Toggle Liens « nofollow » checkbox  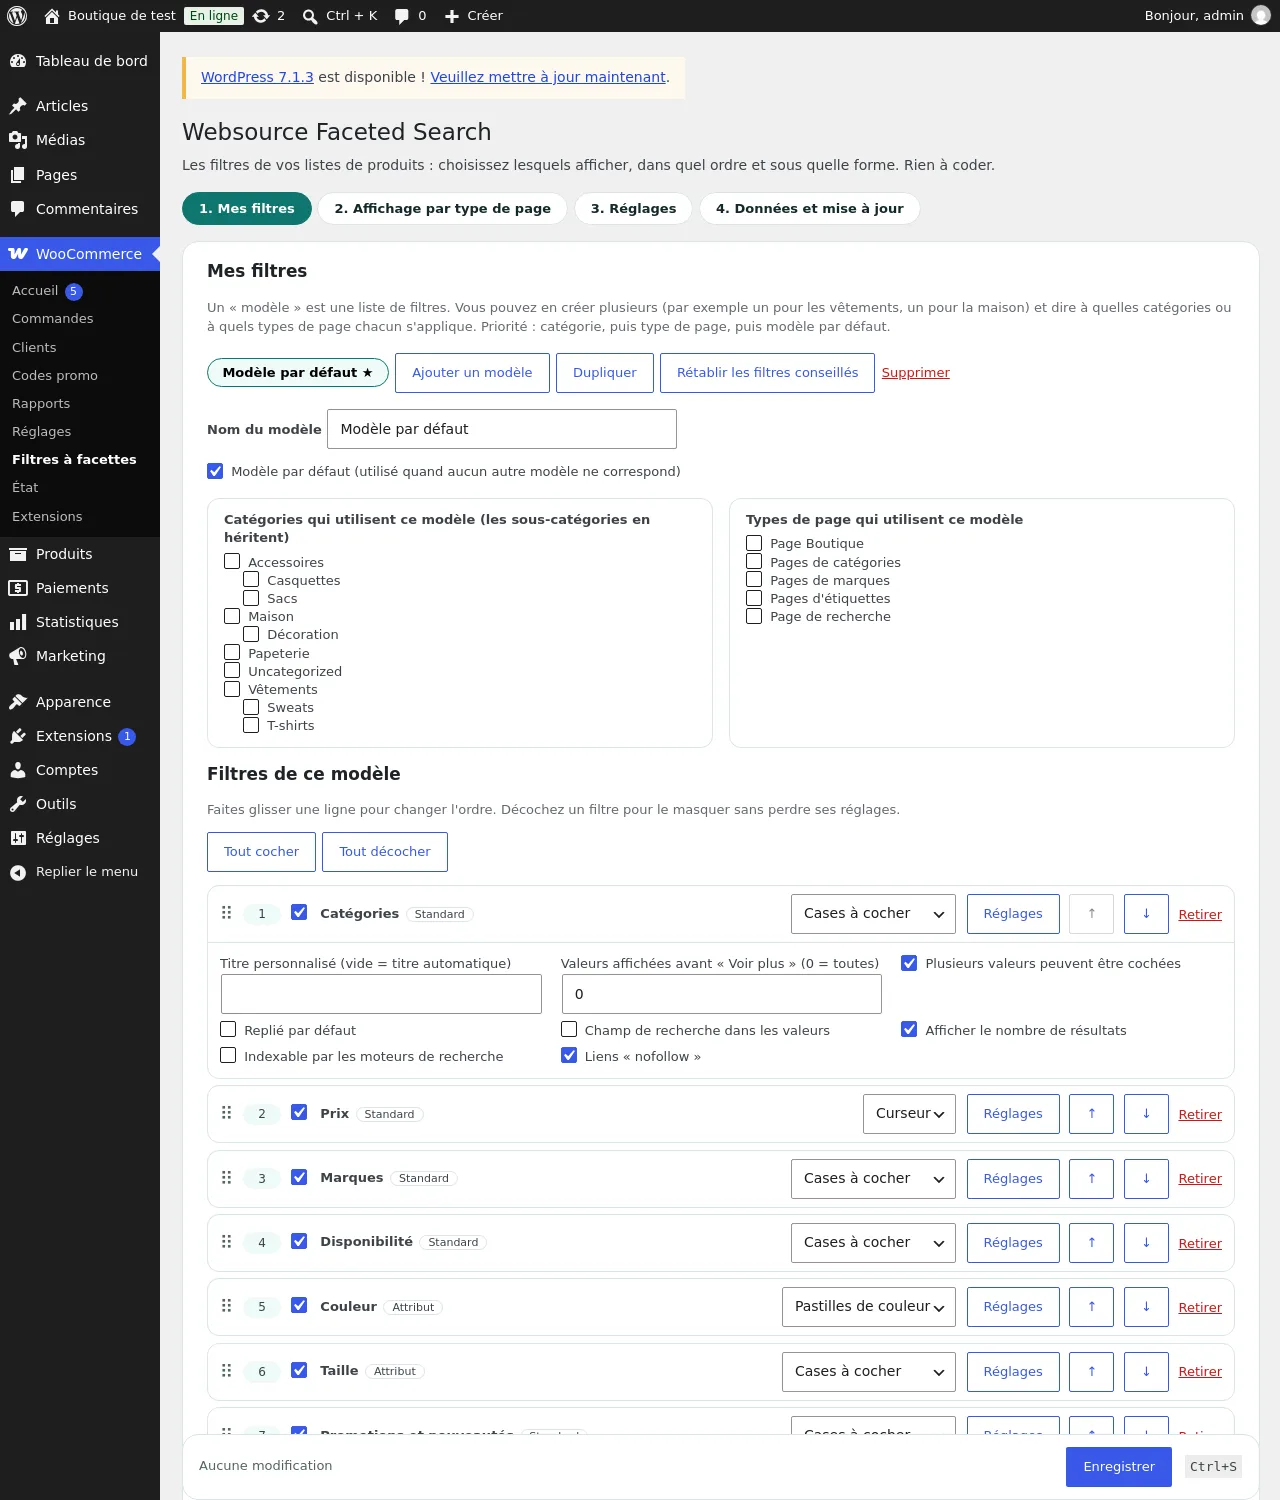(x=569, y=1056)
